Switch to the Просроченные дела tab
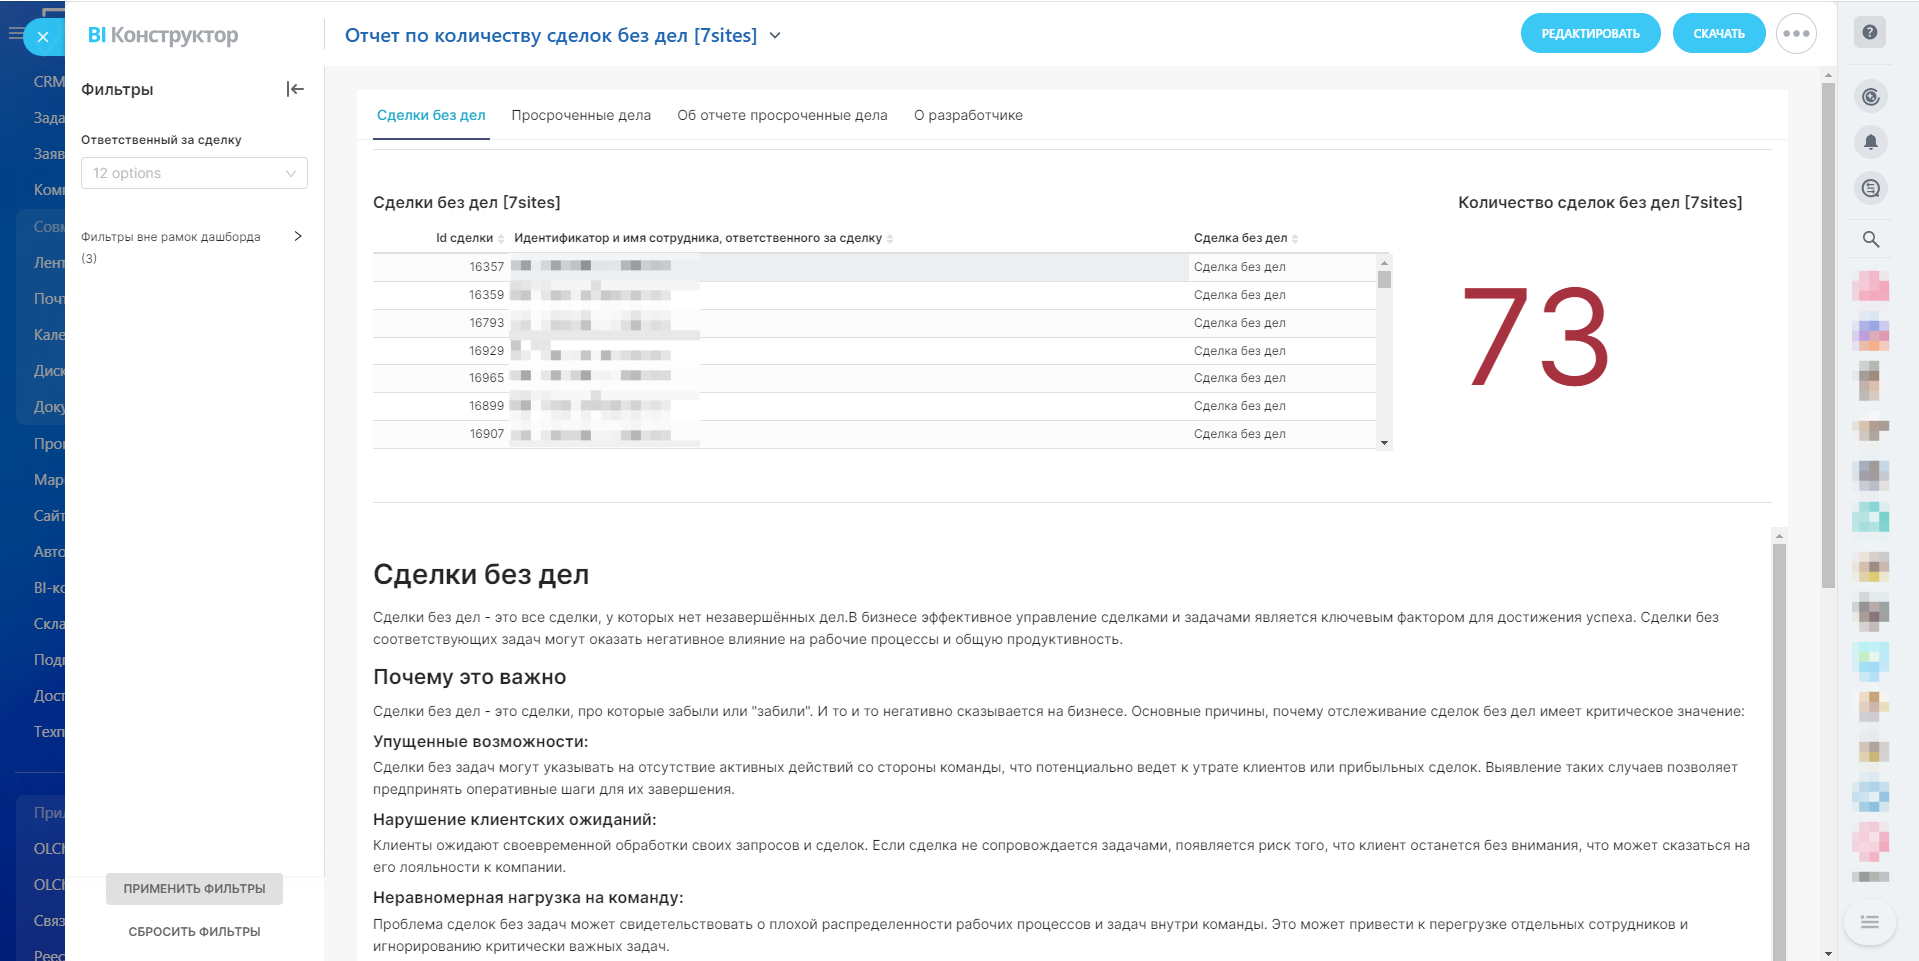This screenshot has height=961, width=1919. [581, 115]
